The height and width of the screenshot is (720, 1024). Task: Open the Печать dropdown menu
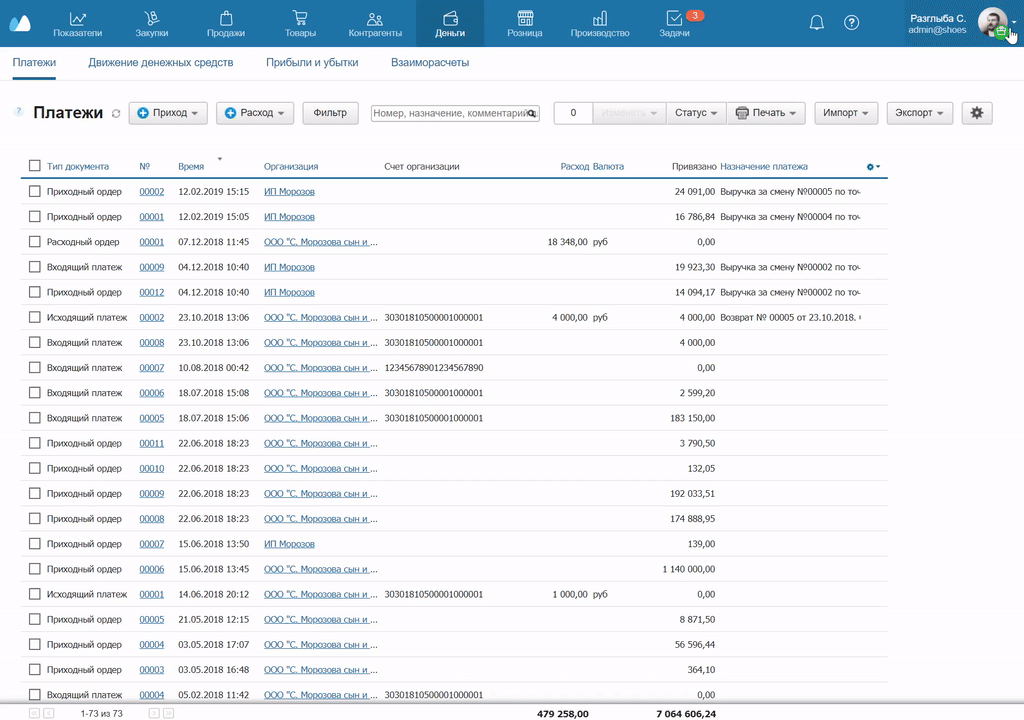(766, 113)
